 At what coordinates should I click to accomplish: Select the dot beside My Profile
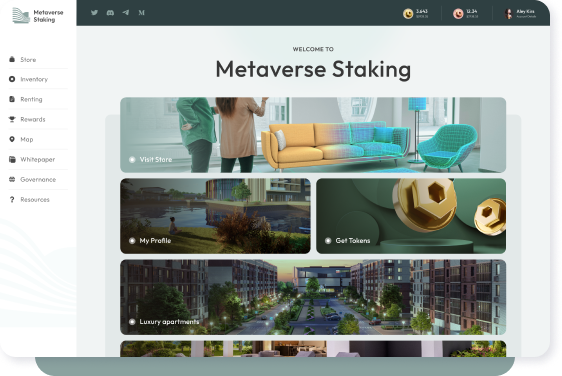132,241
